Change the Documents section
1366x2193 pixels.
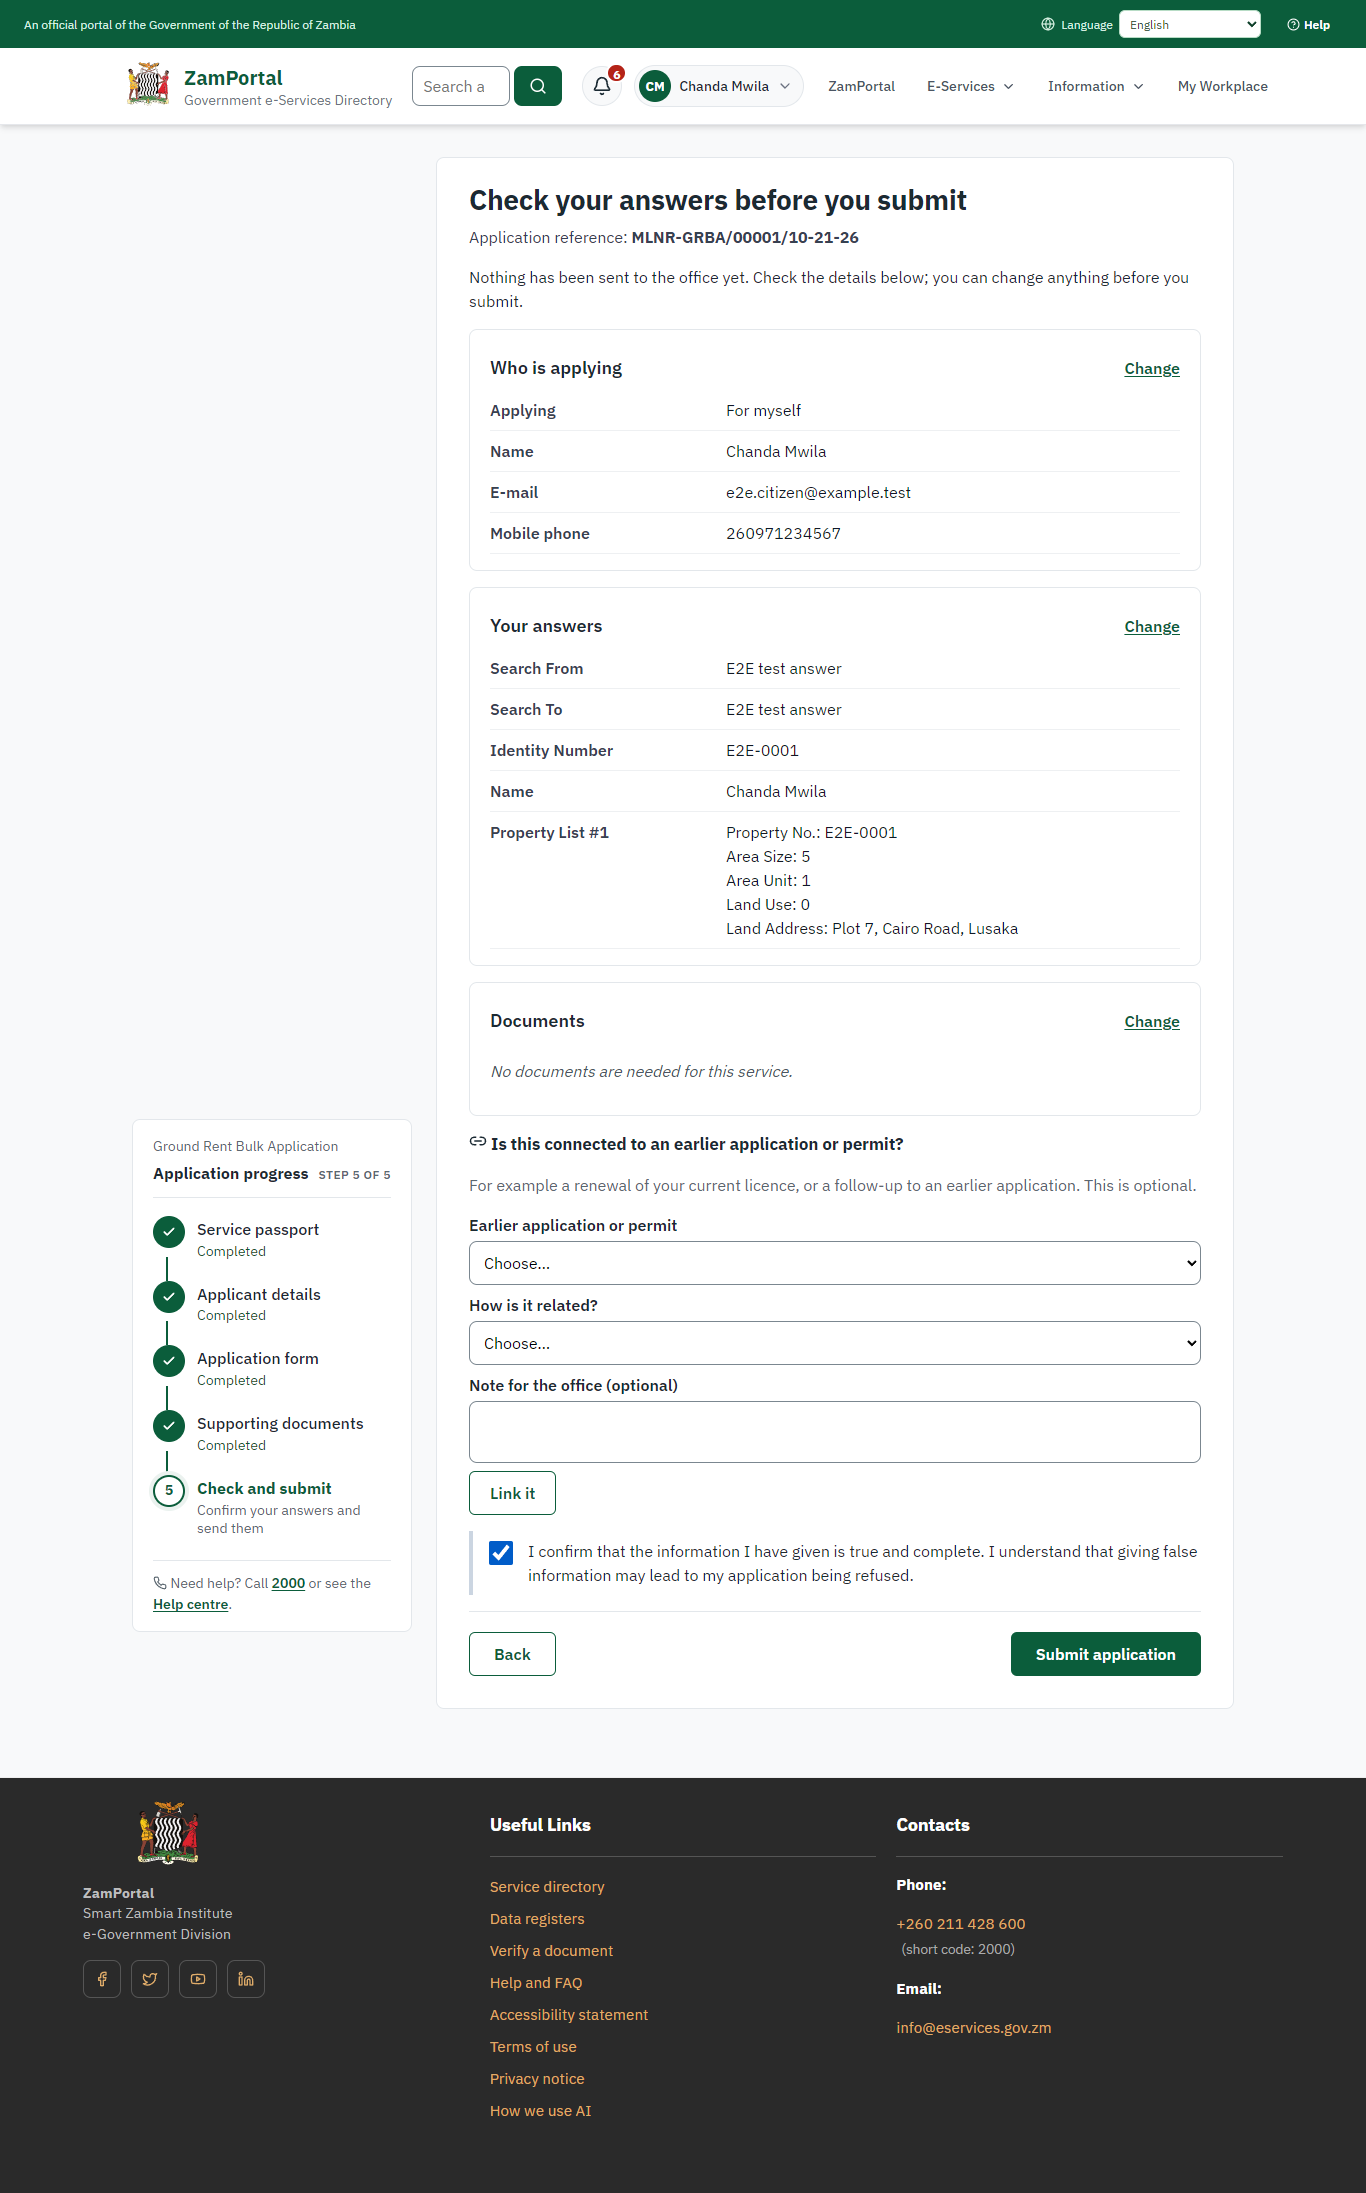point(1152,1022)
